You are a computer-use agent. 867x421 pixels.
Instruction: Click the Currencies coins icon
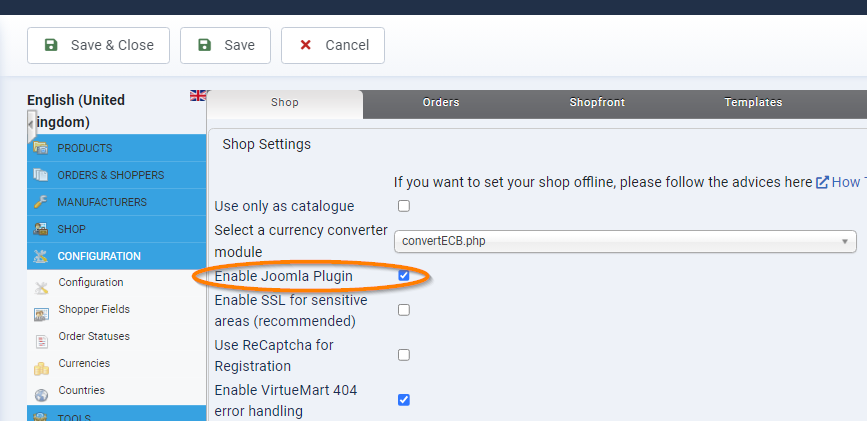pos(41,364)
